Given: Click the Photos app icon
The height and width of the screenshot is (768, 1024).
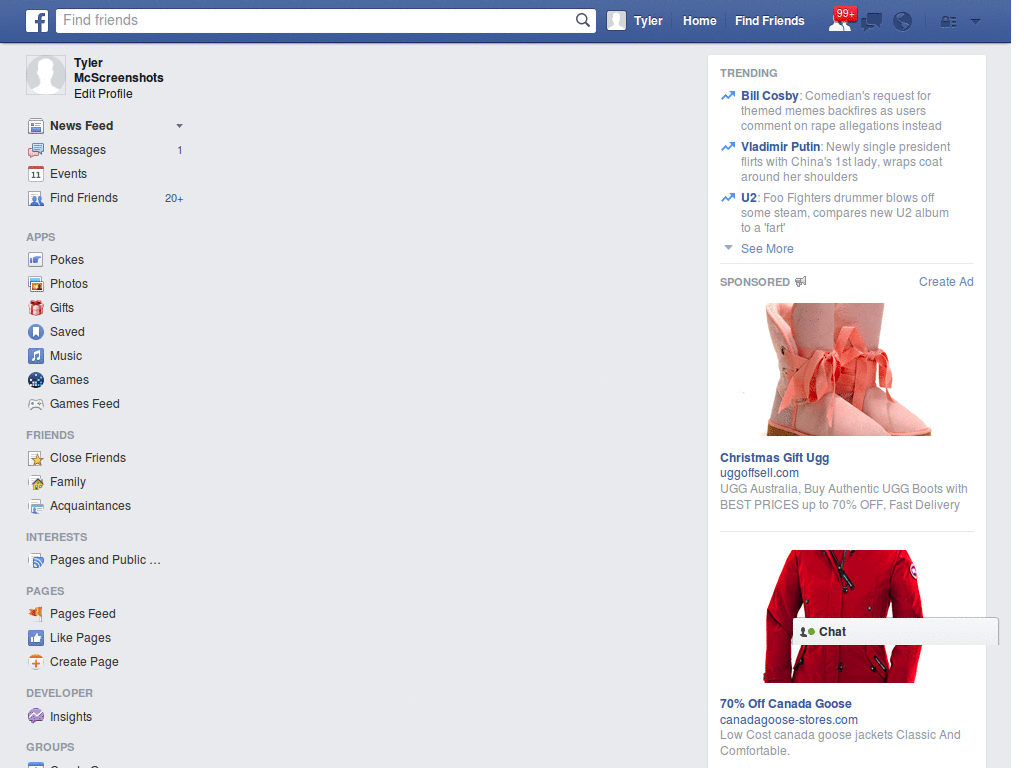Looking at the screenshot, I should tap(36, 284).
